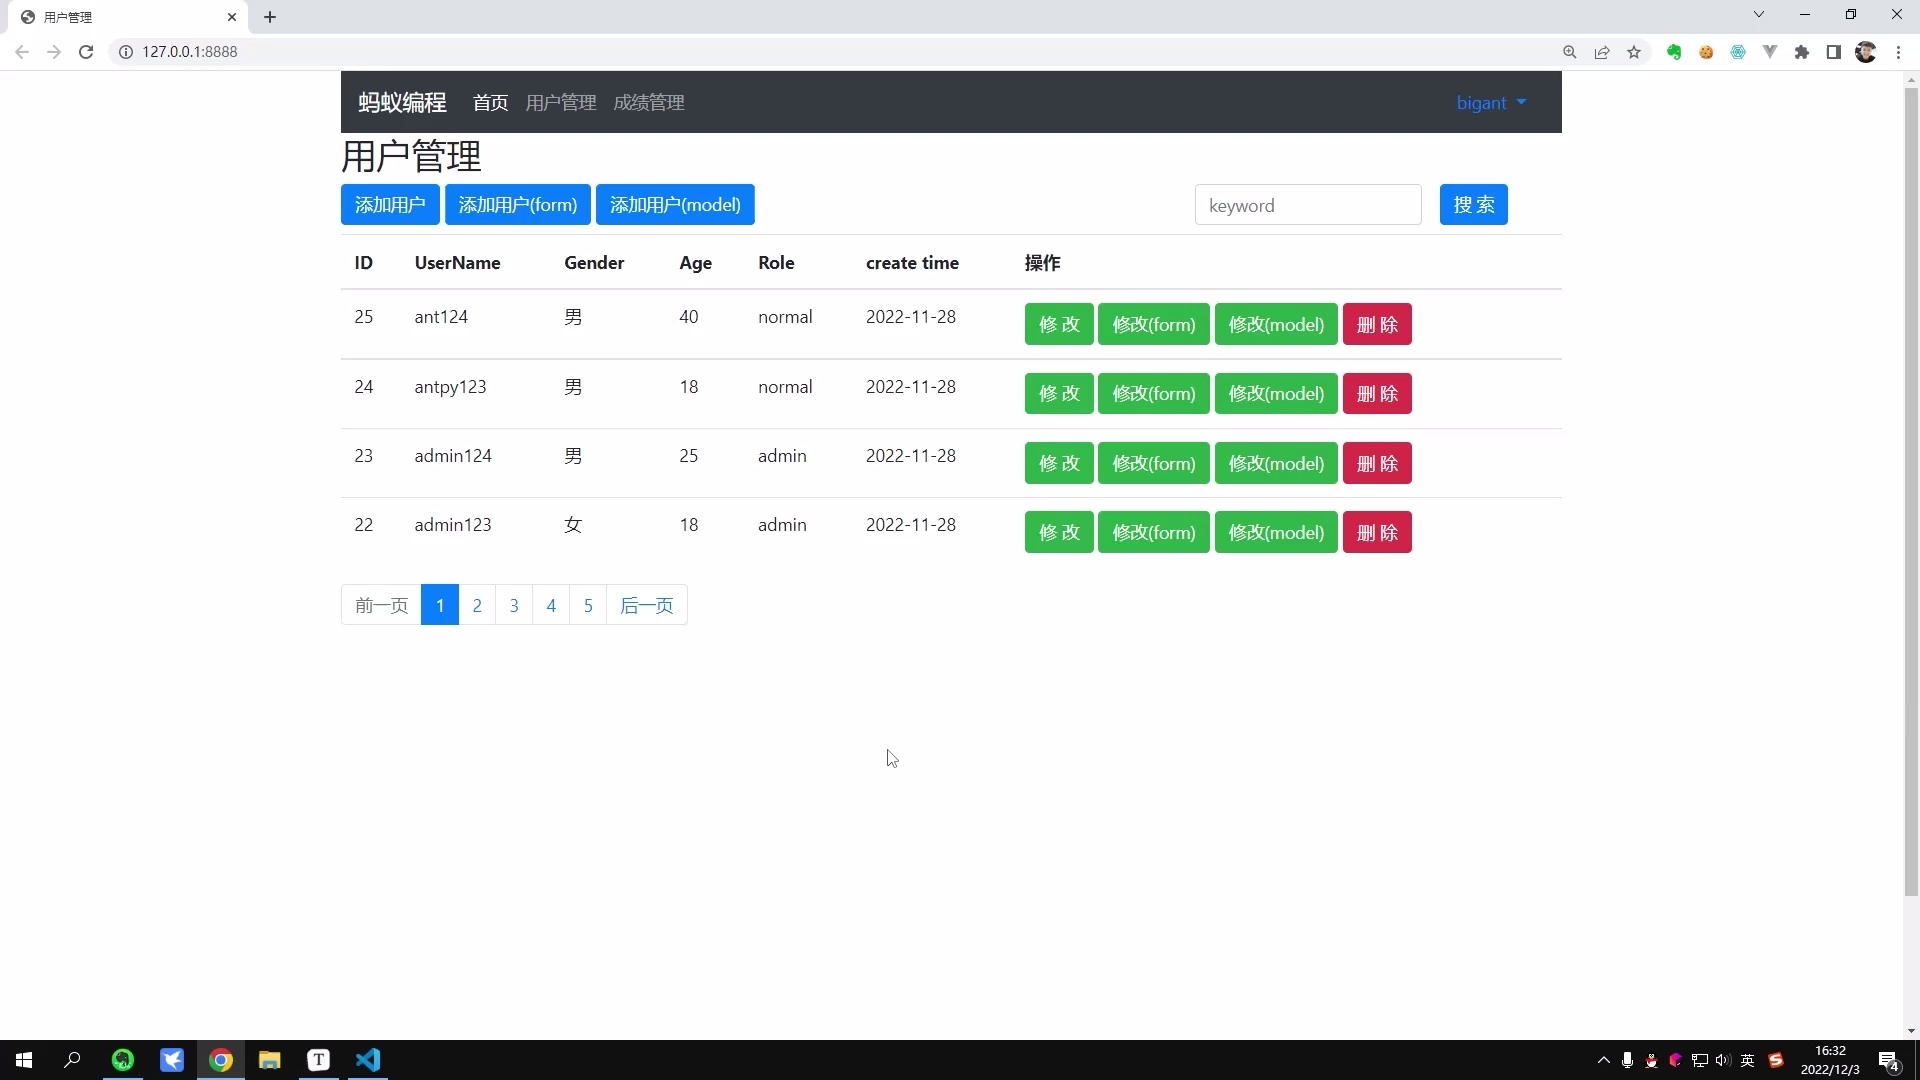
Task: Open the notification center icon
Action: point(1889,1061)
